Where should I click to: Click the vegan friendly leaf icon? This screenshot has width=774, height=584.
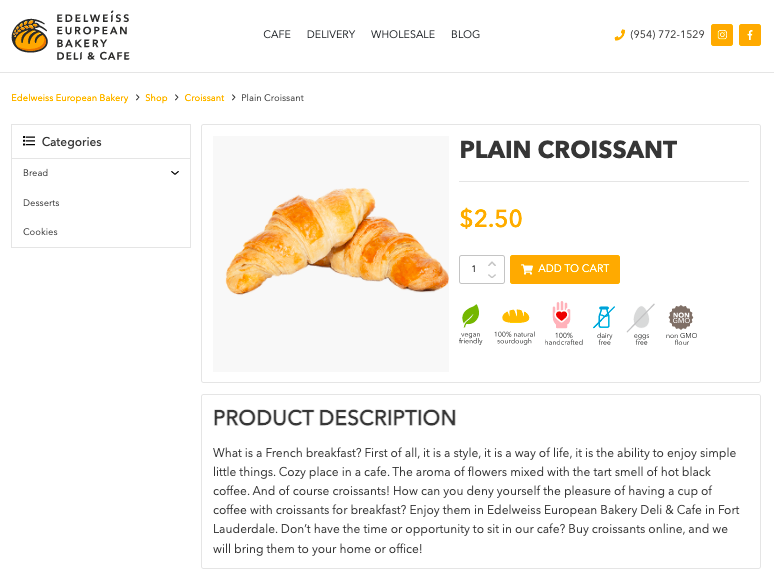click(470, 317)
